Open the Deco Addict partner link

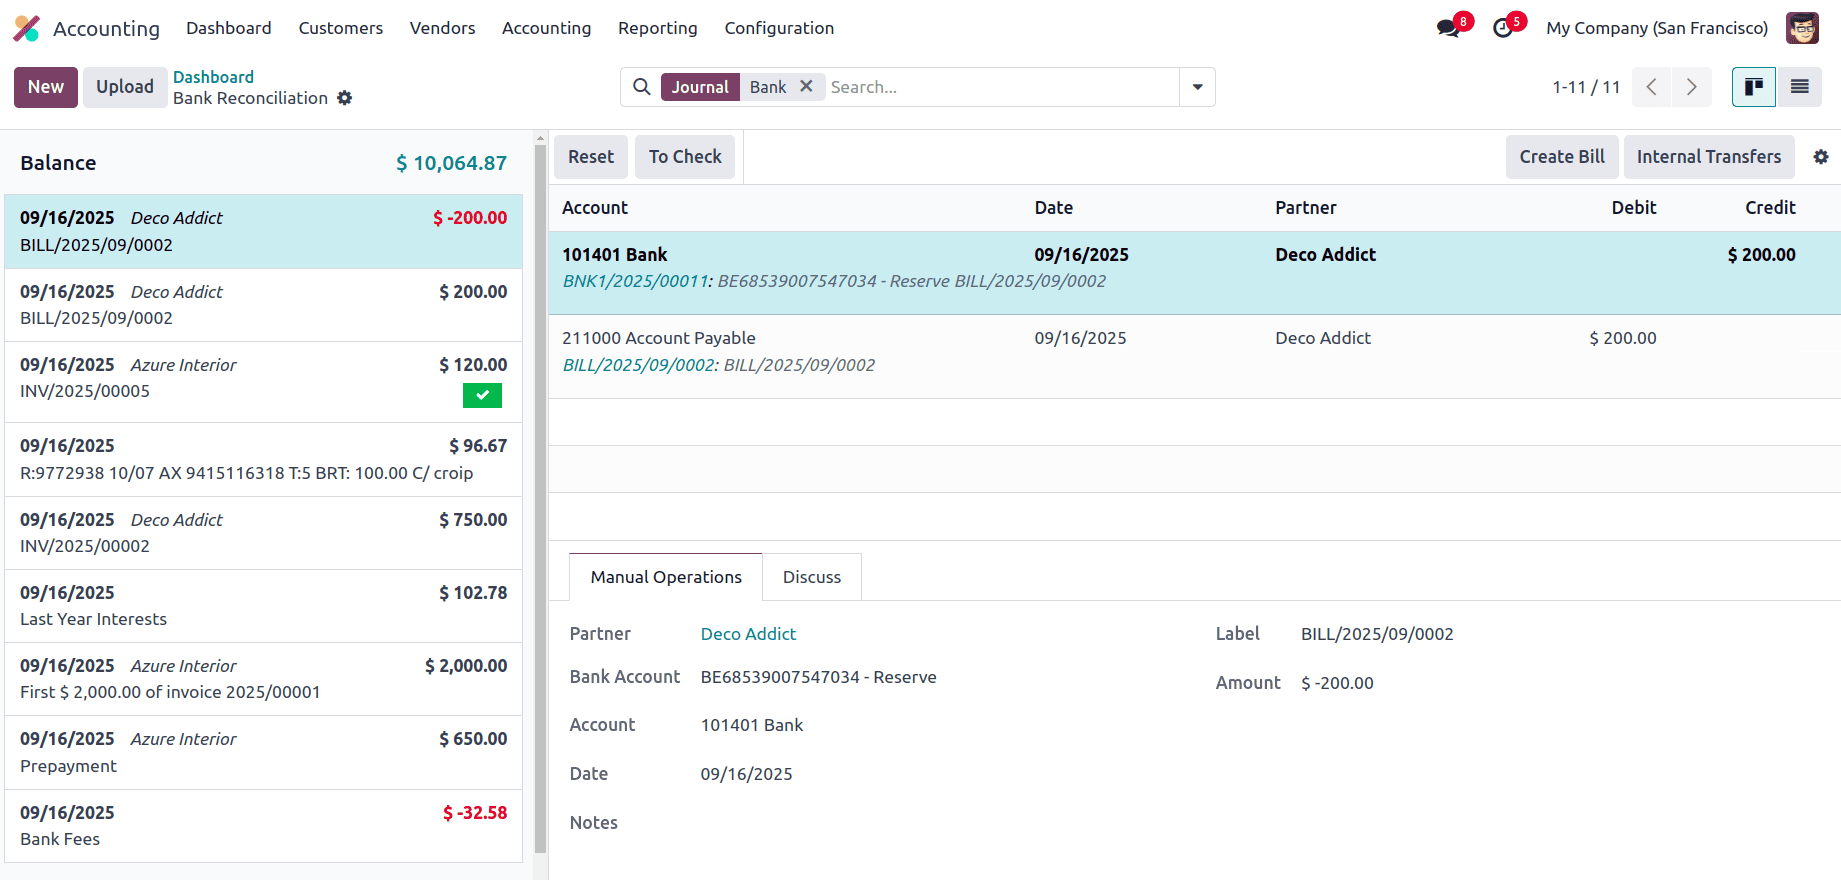point(748,634)
